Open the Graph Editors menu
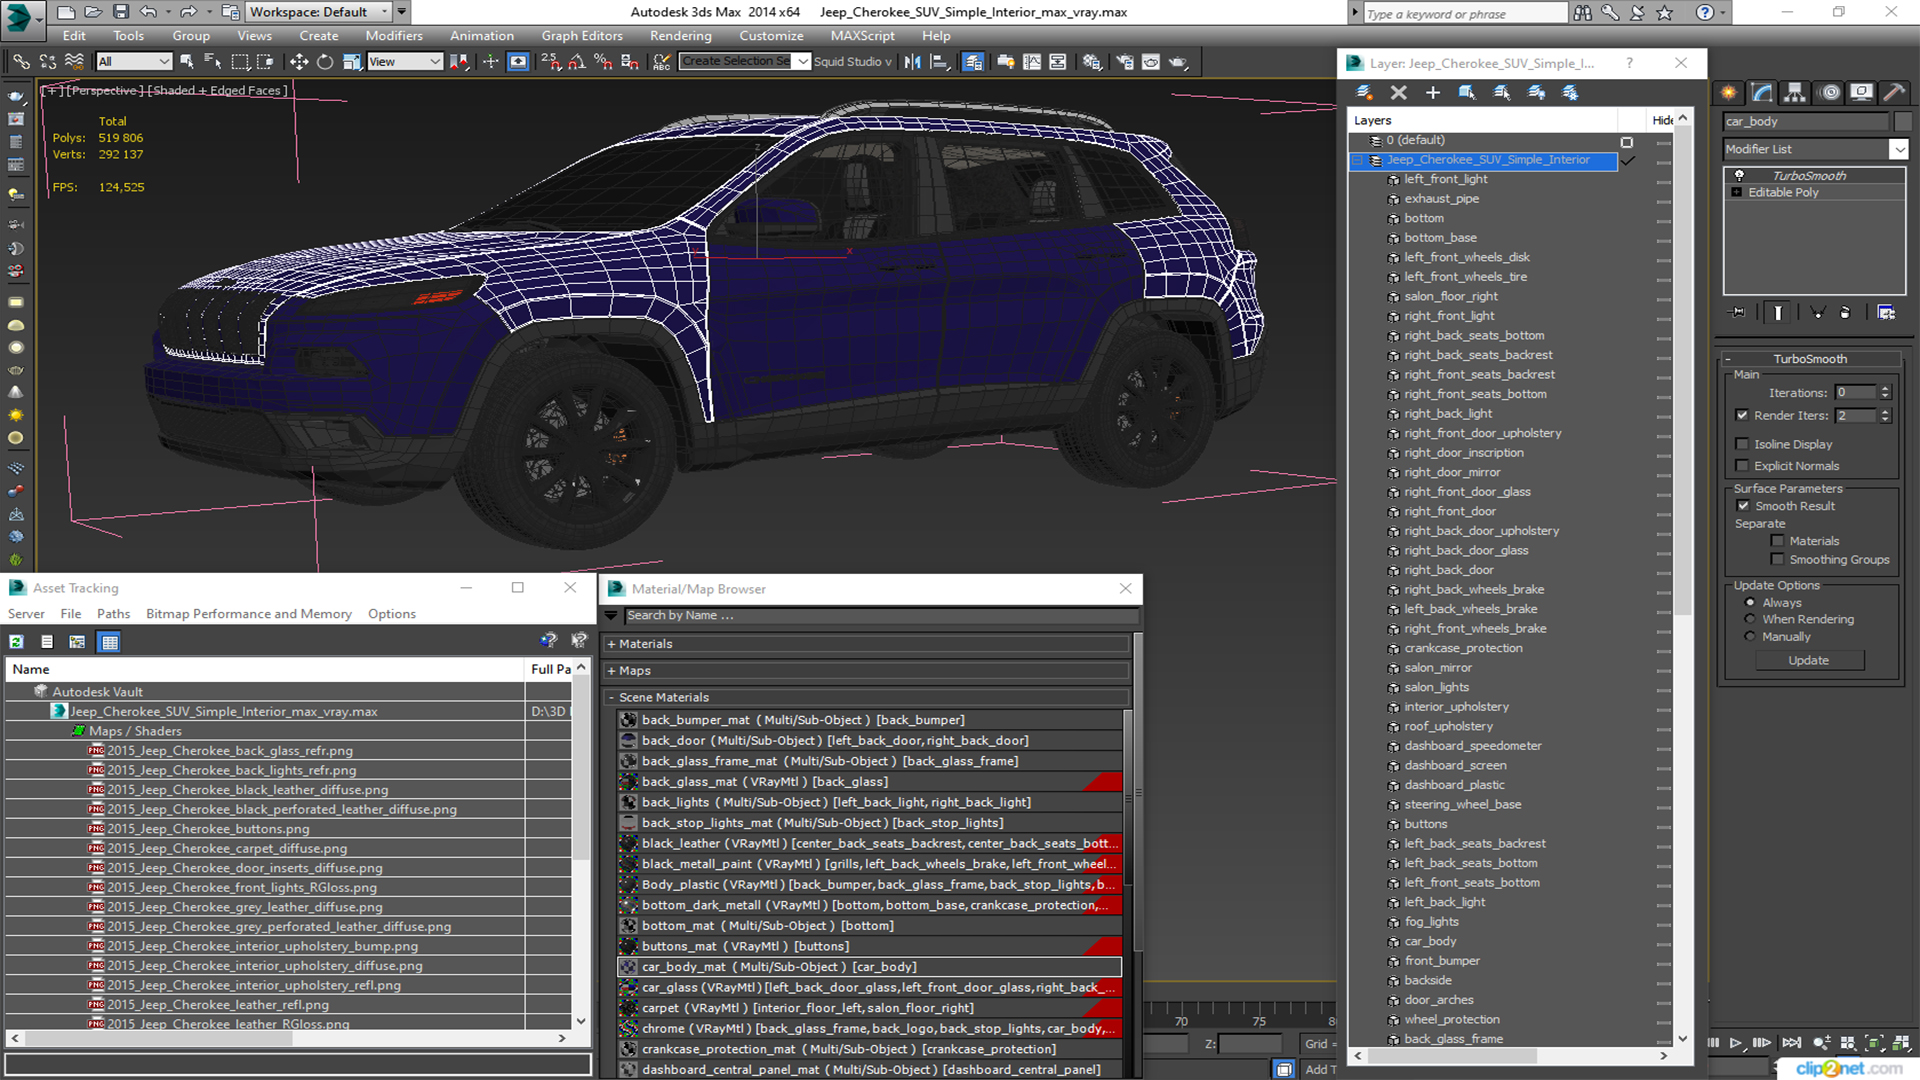The width and height of the screenshot is (1920, 1080). point(582,36)
